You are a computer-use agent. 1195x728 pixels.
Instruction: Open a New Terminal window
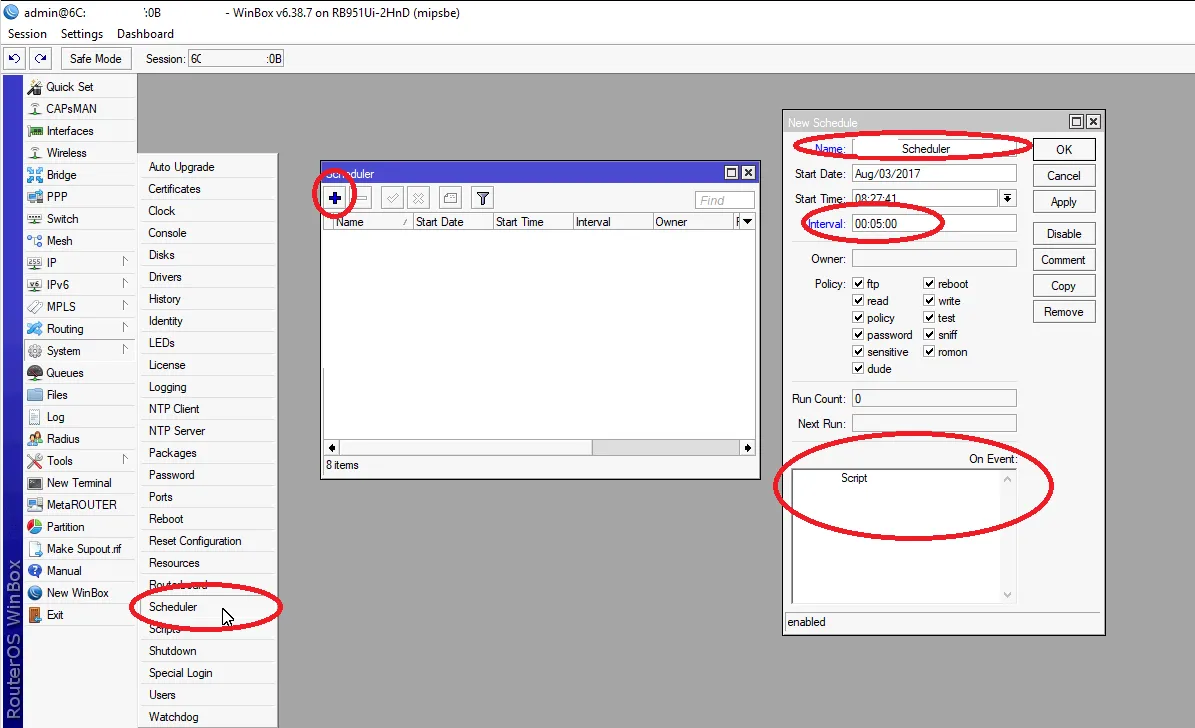(76, 482)
